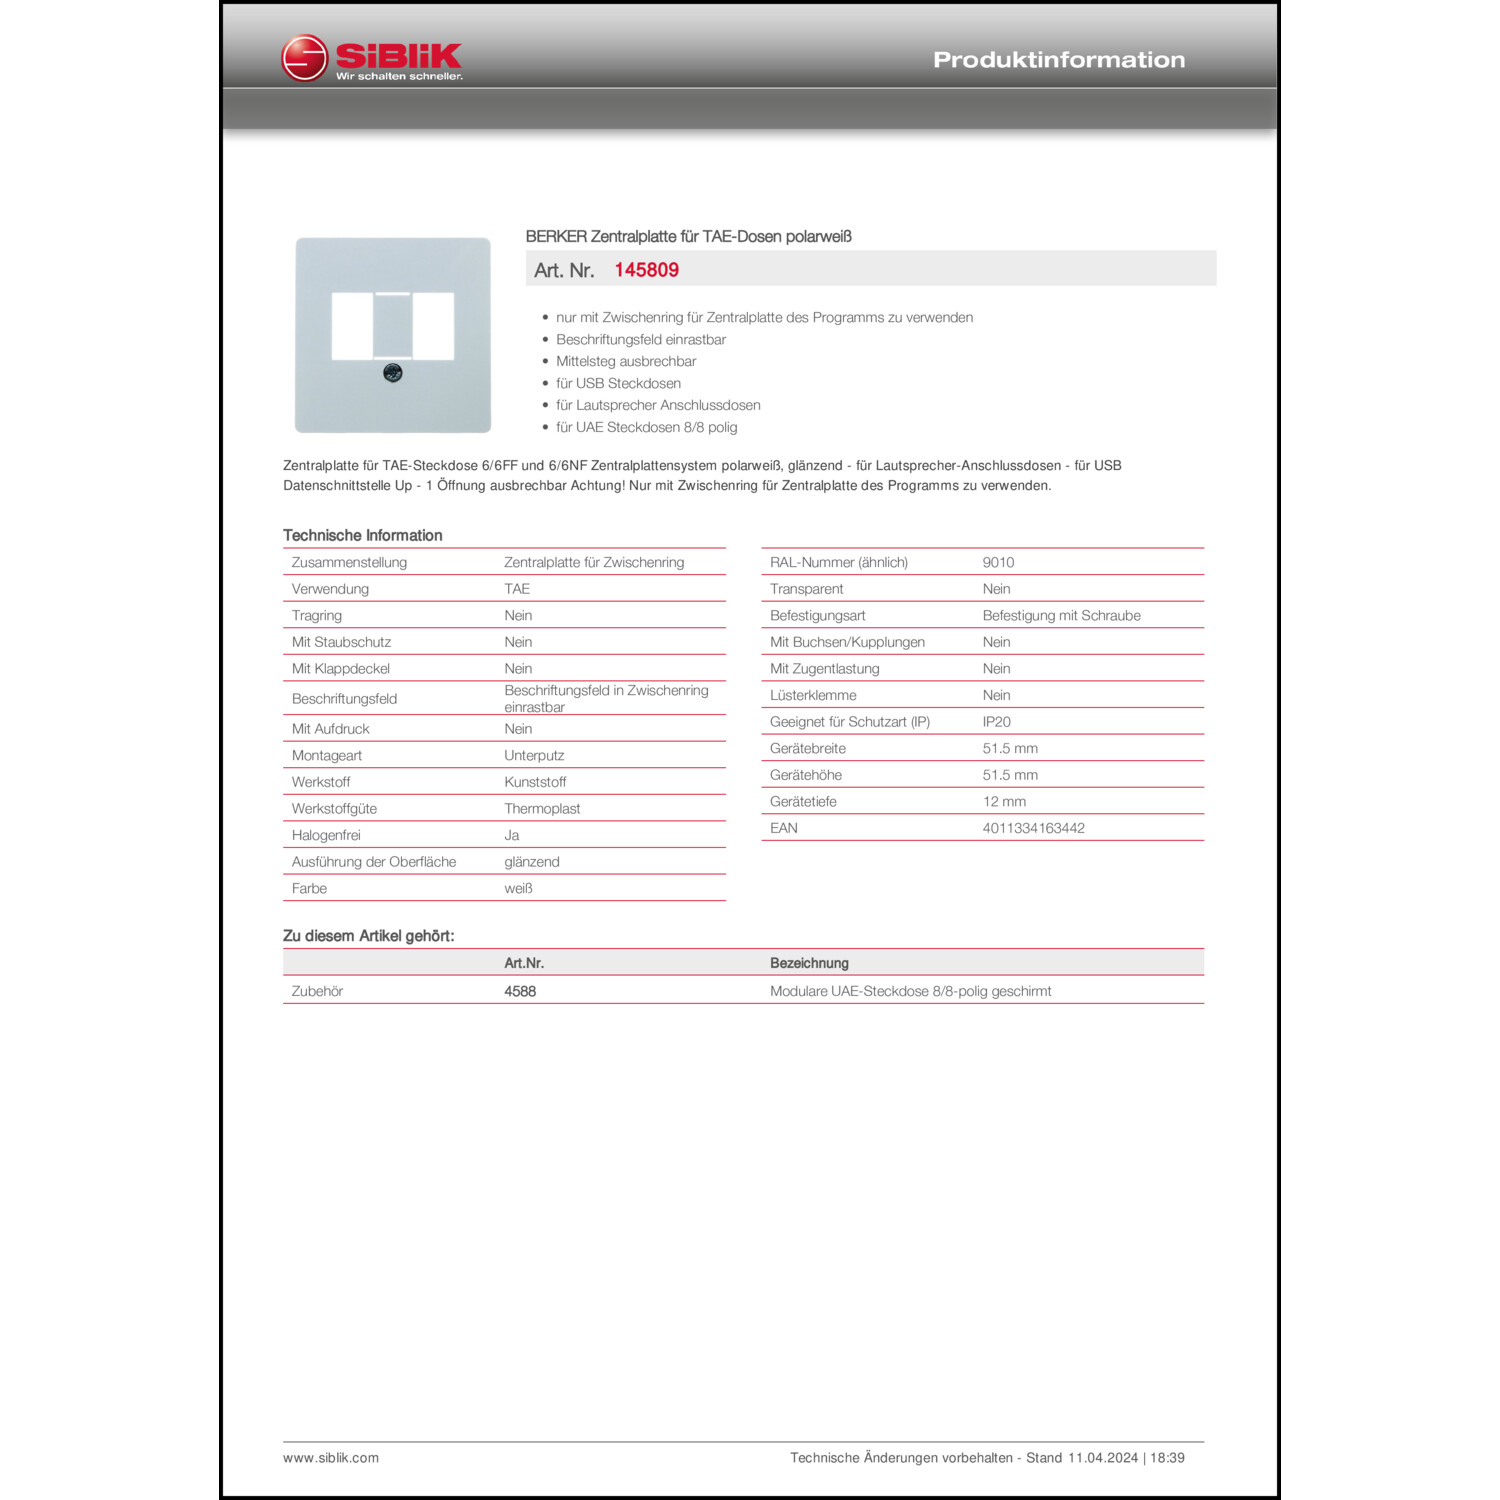Click the Befestigung mit Schraube value
This screenshot has width=1500, height=1500.
1061,615
